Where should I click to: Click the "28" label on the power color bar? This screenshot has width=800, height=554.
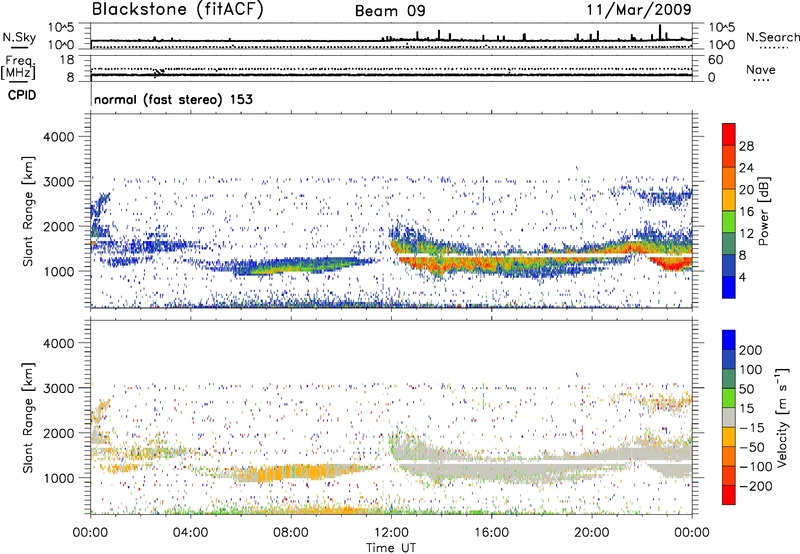click(x=746, y=146)
